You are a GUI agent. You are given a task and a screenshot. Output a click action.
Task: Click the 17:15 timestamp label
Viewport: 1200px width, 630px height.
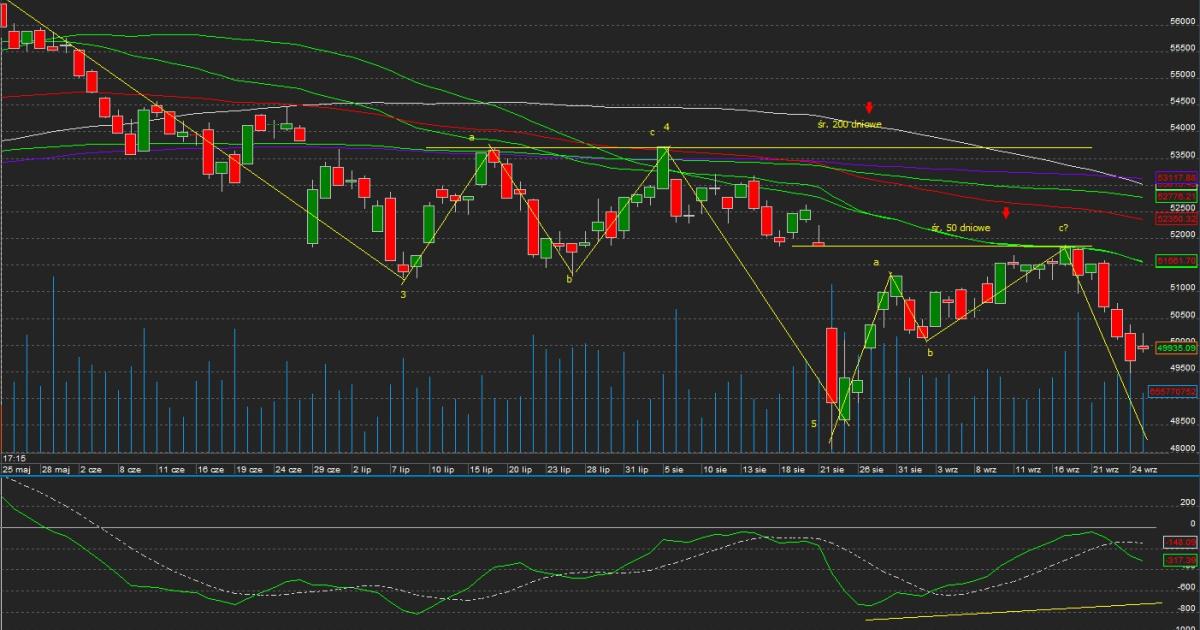pos(14,457)
